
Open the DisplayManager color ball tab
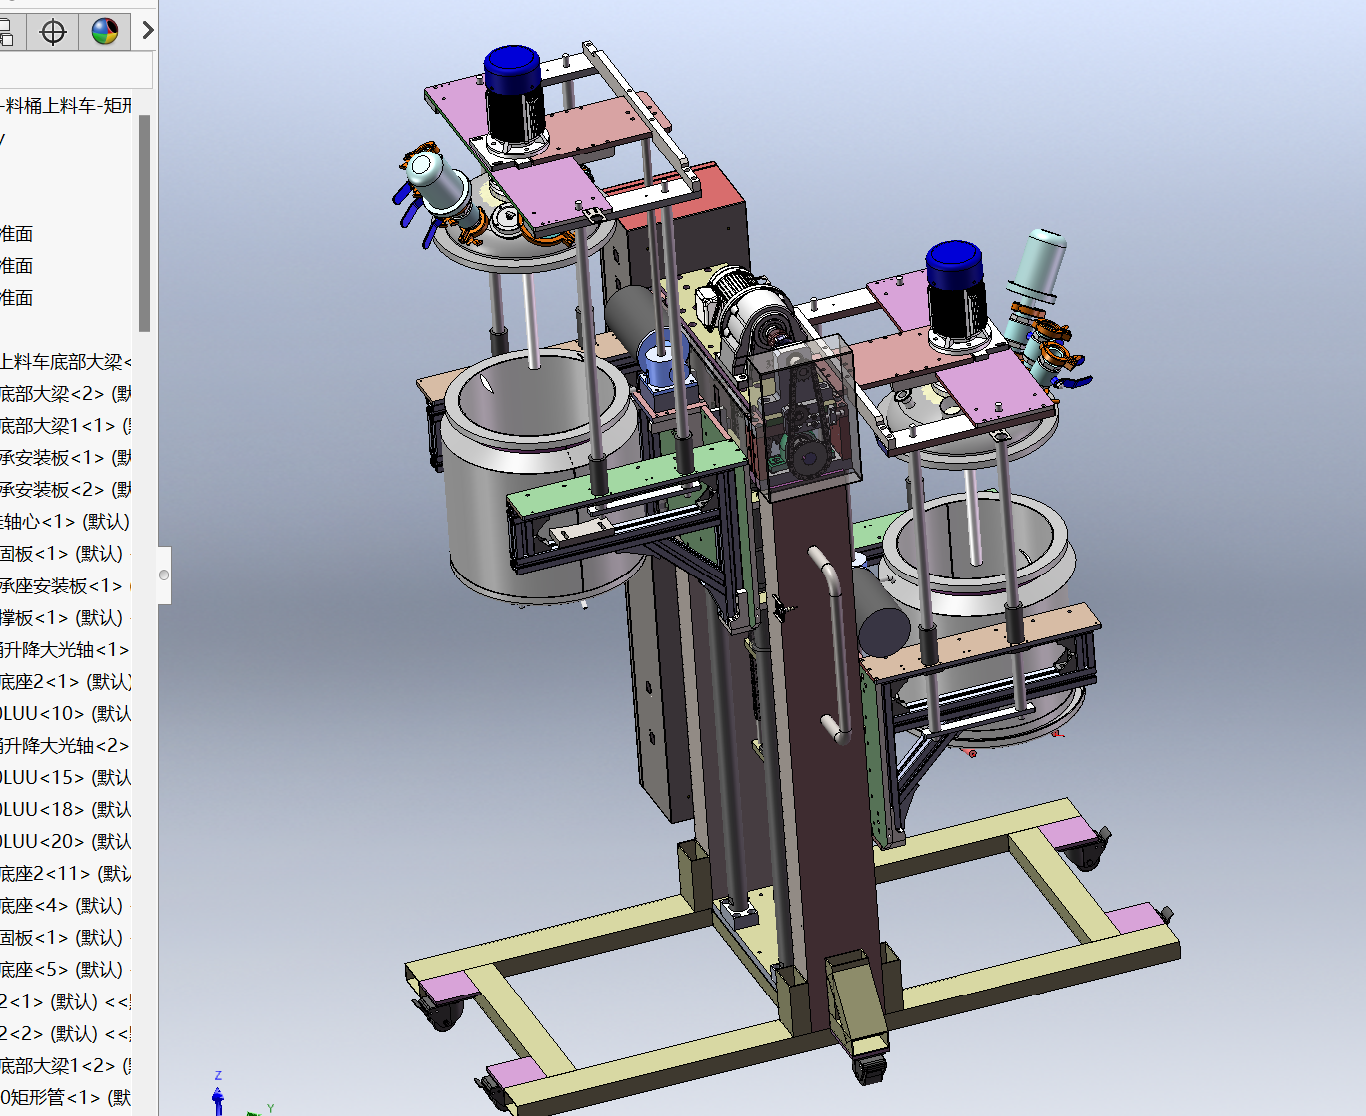click(105, 32)
